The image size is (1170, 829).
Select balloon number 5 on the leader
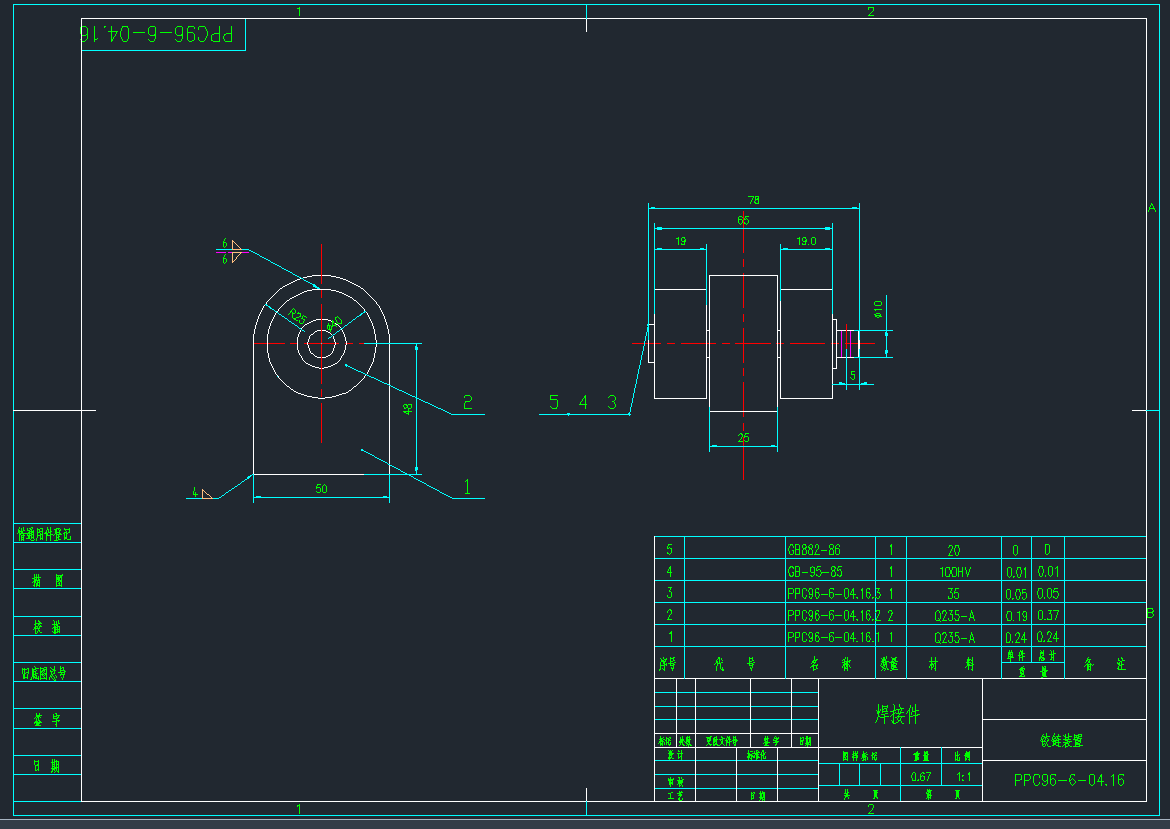(x=554, y=403)
